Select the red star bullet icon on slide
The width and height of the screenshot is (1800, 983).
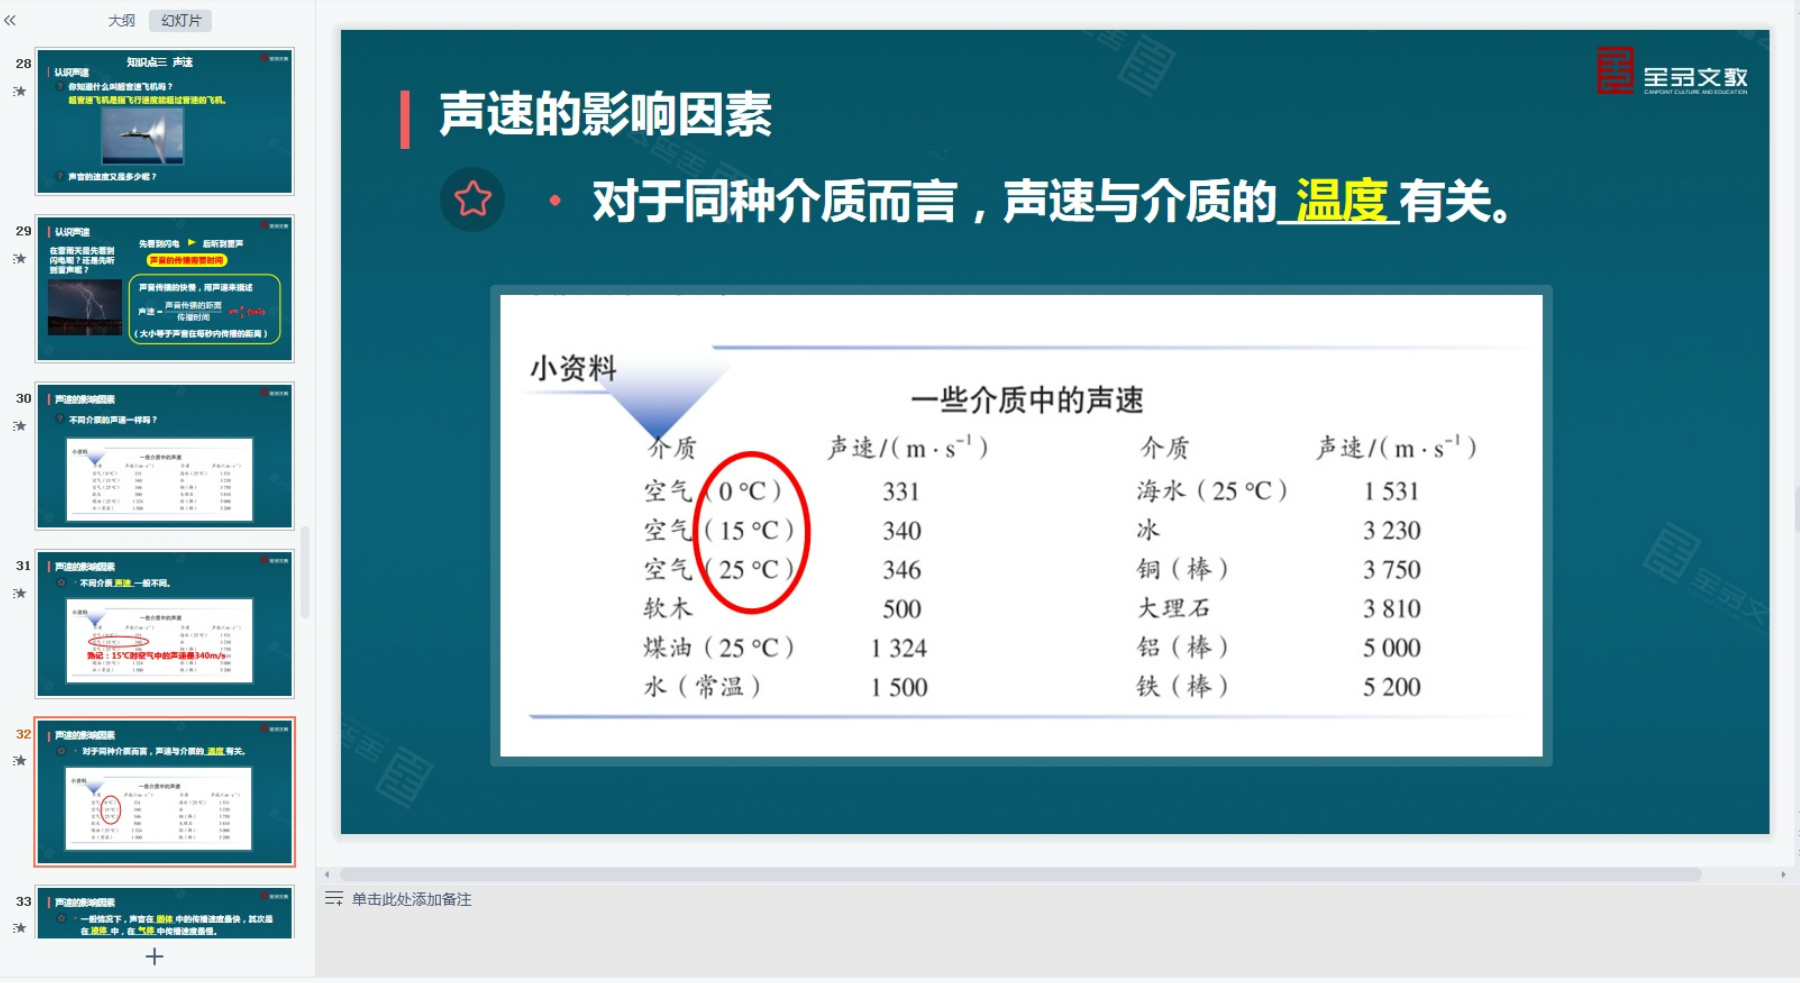(472, 199)
